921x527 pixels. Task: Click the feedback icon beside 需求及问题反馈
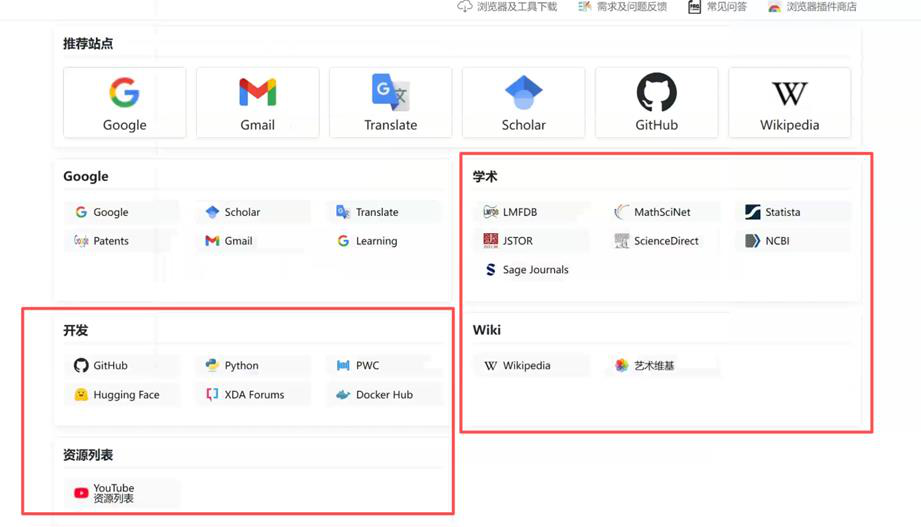pyautogui.click(x=584, y=7)
